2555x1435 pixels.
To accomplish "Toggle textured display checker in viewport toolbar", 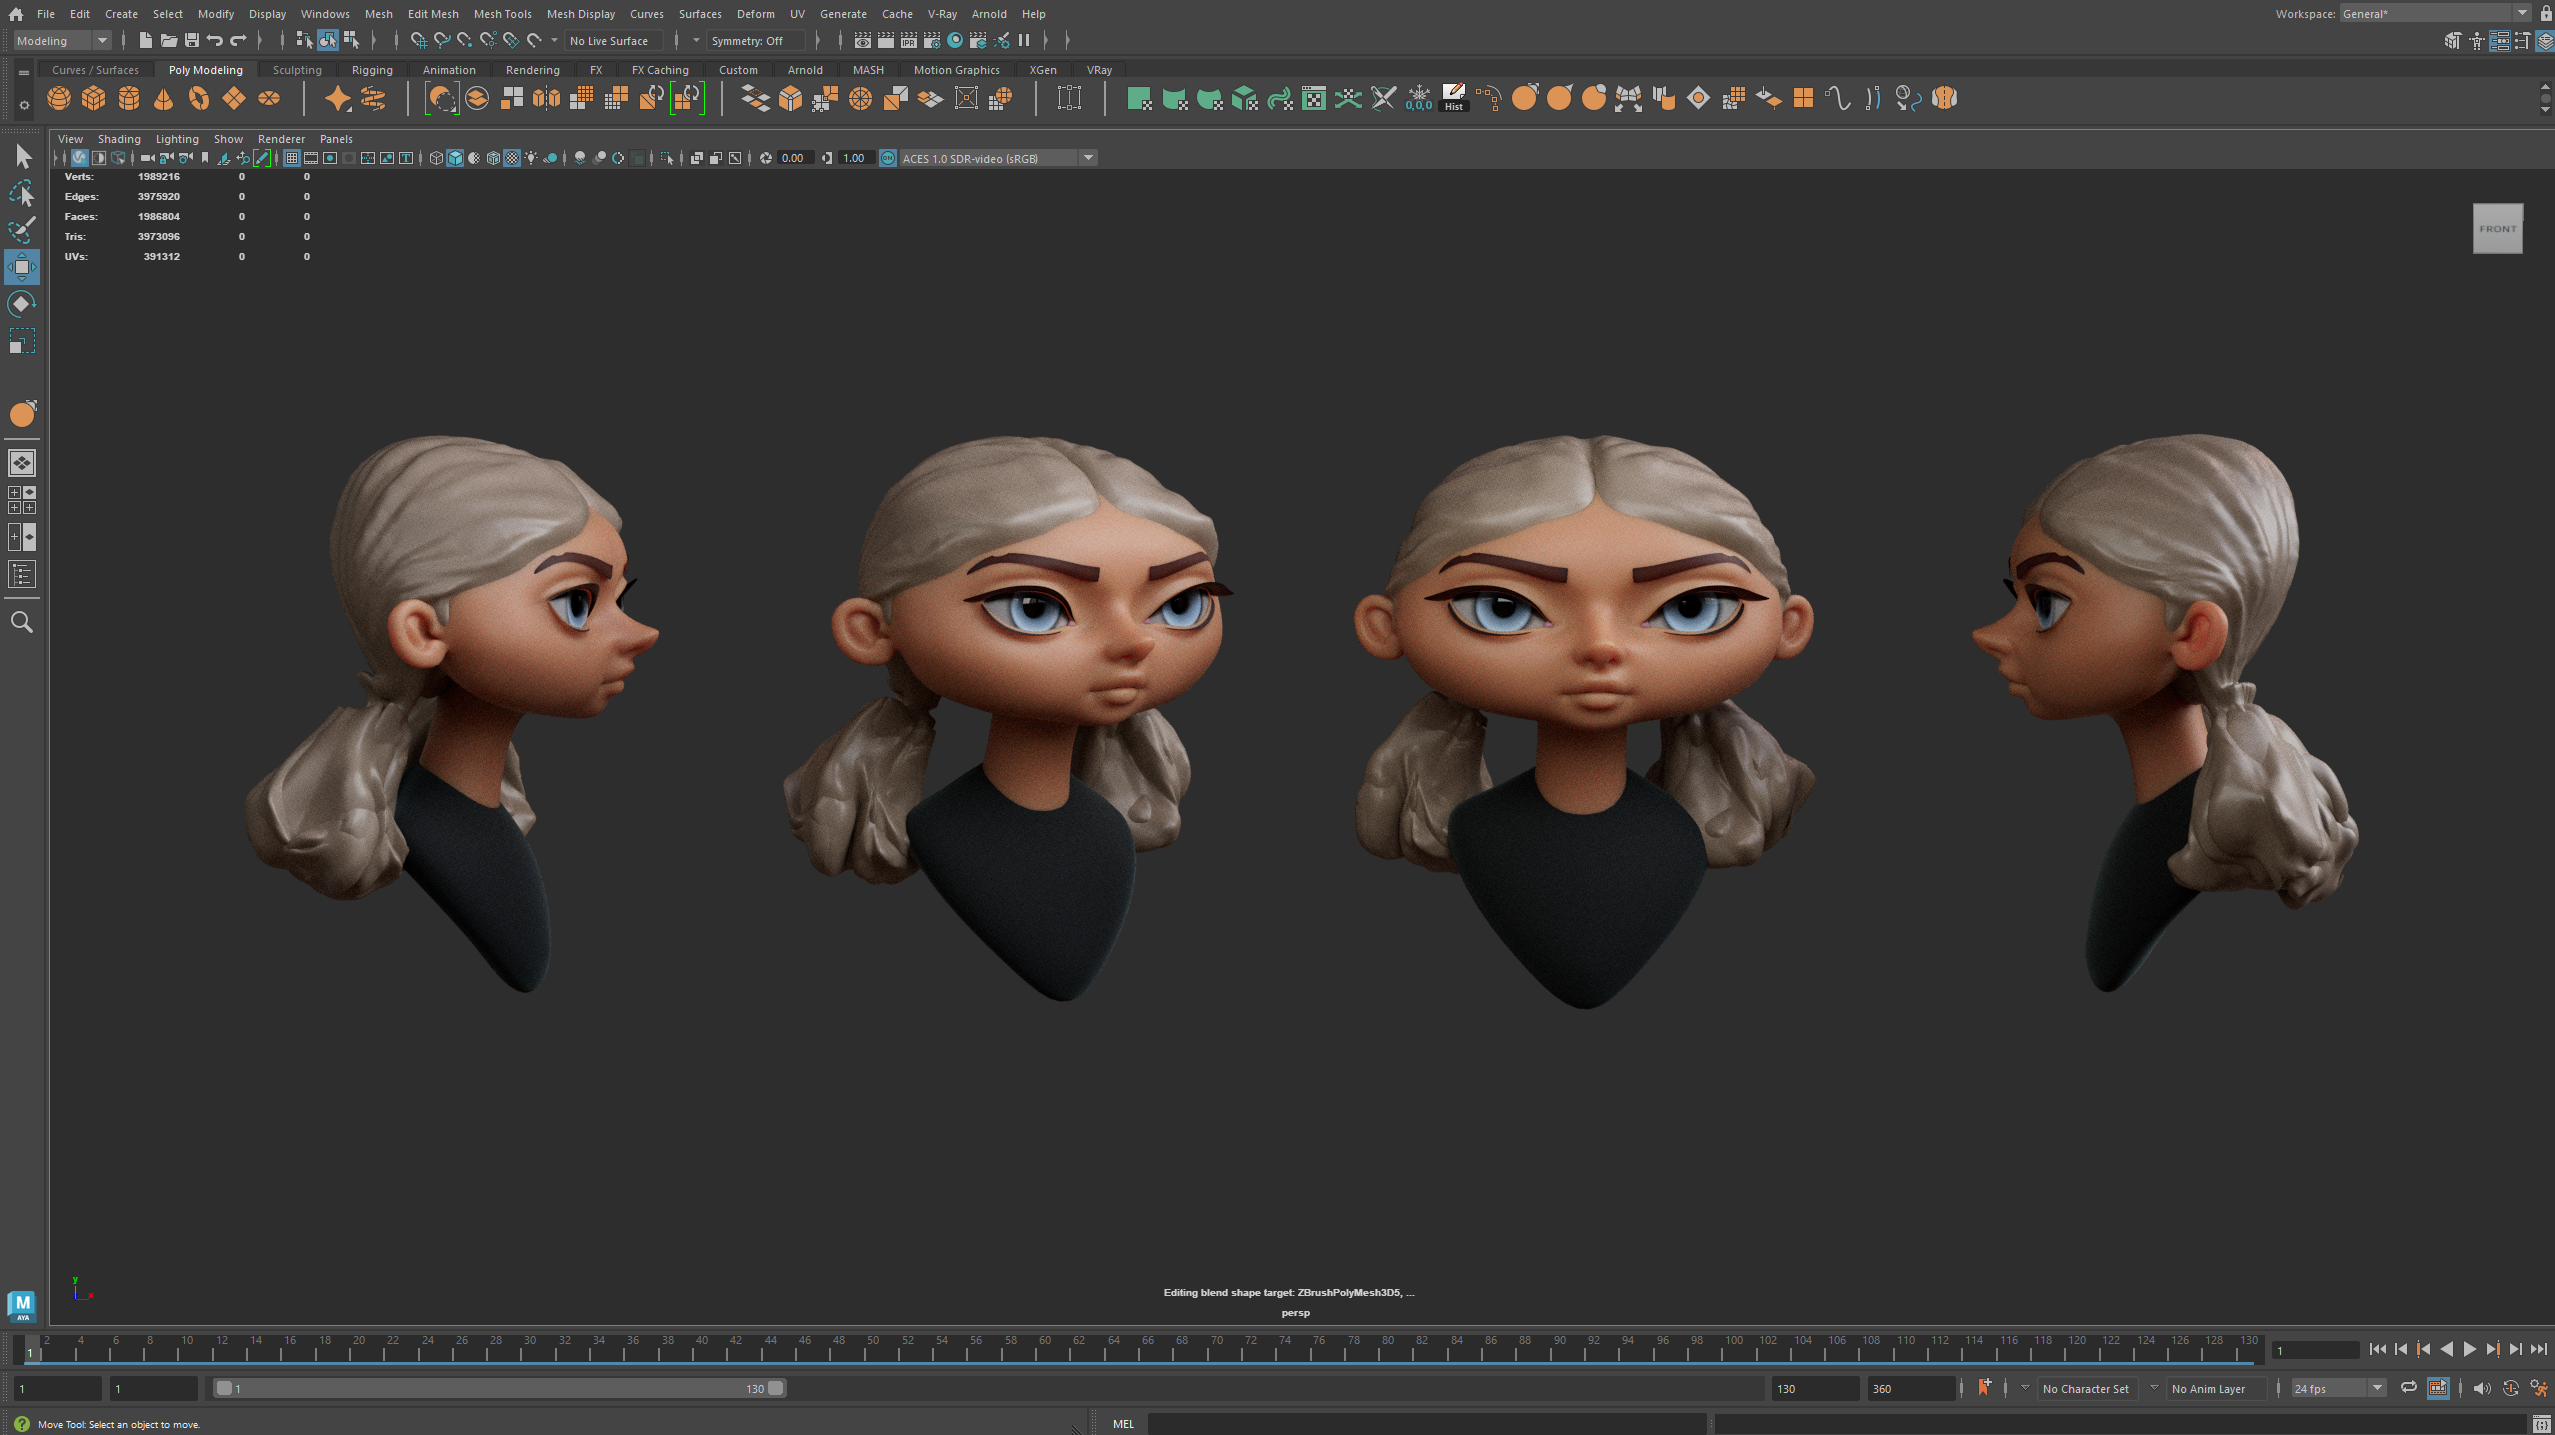I will pyautogui.click(x=512, y=158).
